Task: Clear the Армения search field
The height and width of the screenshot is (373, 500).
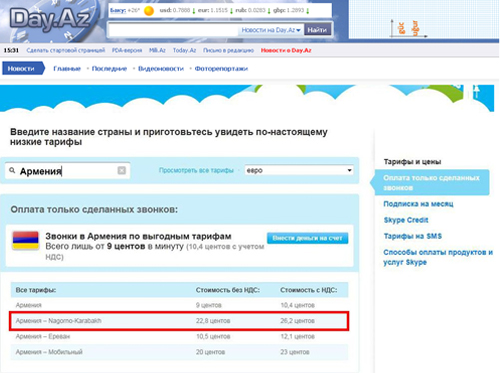Action: [122, 170]
